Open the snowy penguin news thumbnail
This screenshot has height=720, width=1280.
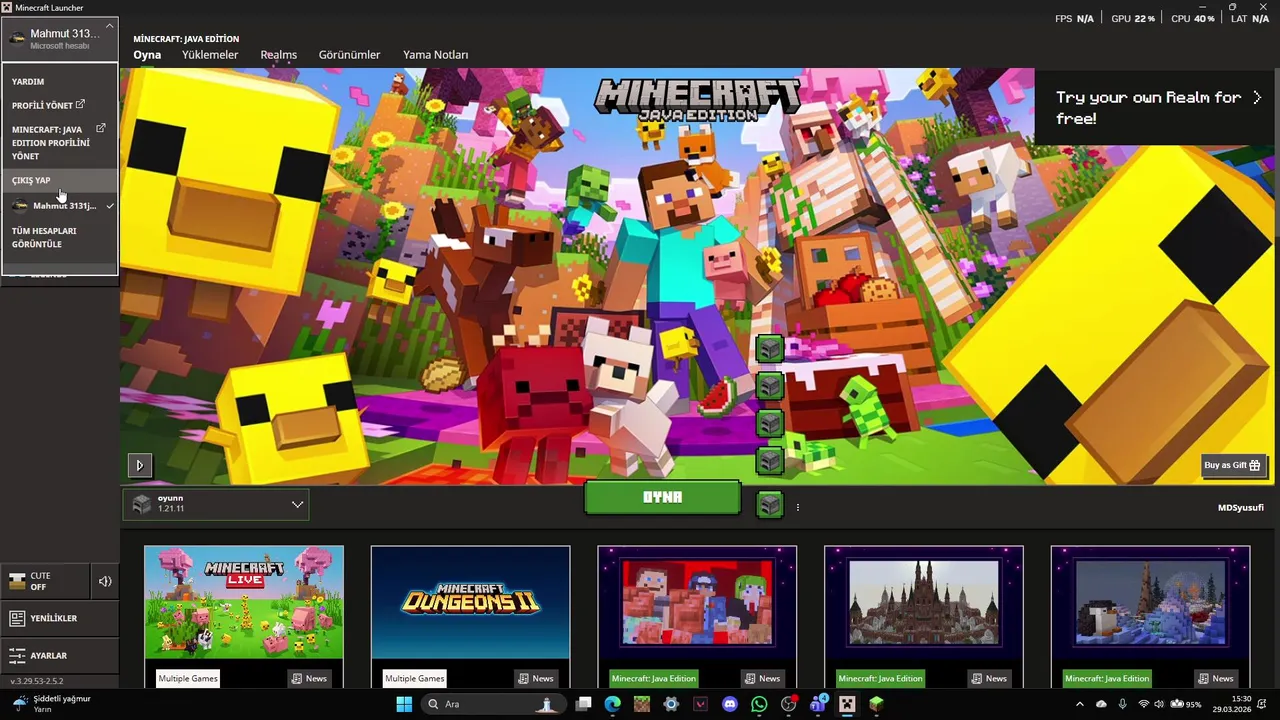1150,602
